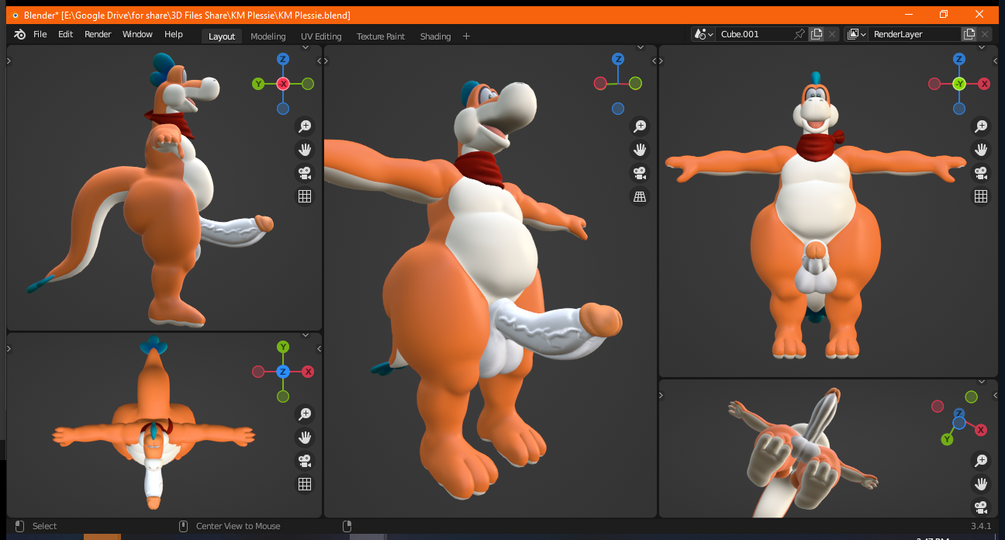Viewport: 1005px width, 540px height.
Task: Open the Edit menu
Action: 65,35
